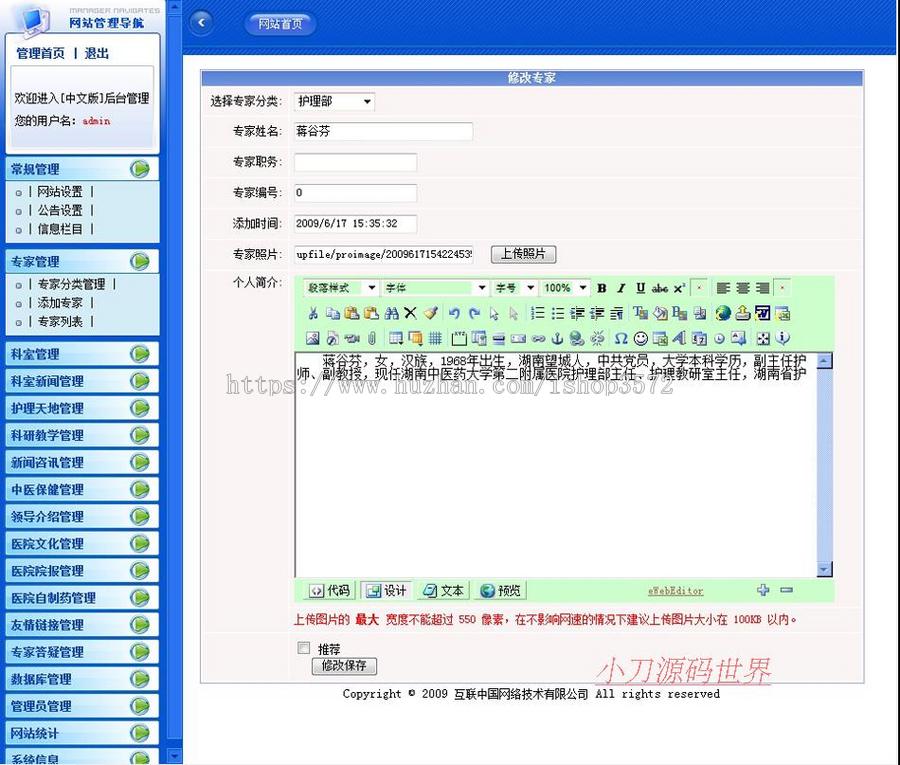Image resolution: width=900 pixels, height=765 pixels.
Task: Switch editor to 文本 mode
Action: (443, 590)
